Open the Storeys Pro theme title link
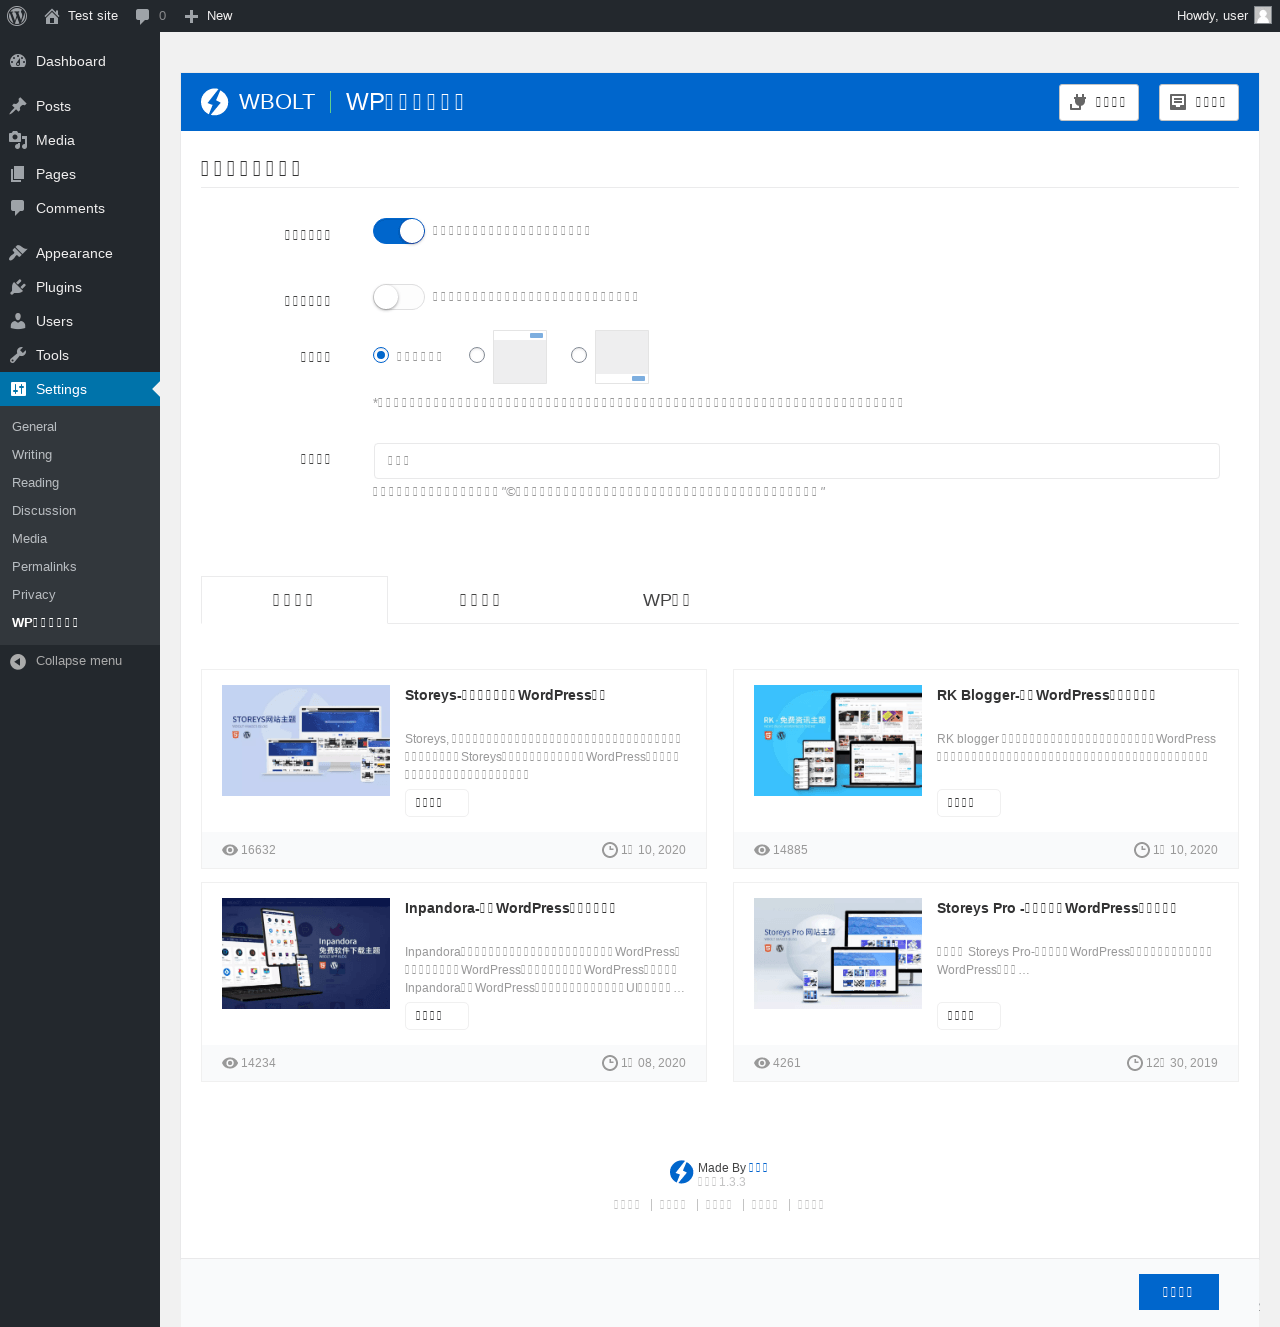The height and width of the screenshot is (1327, 1280). (1057, 908)
